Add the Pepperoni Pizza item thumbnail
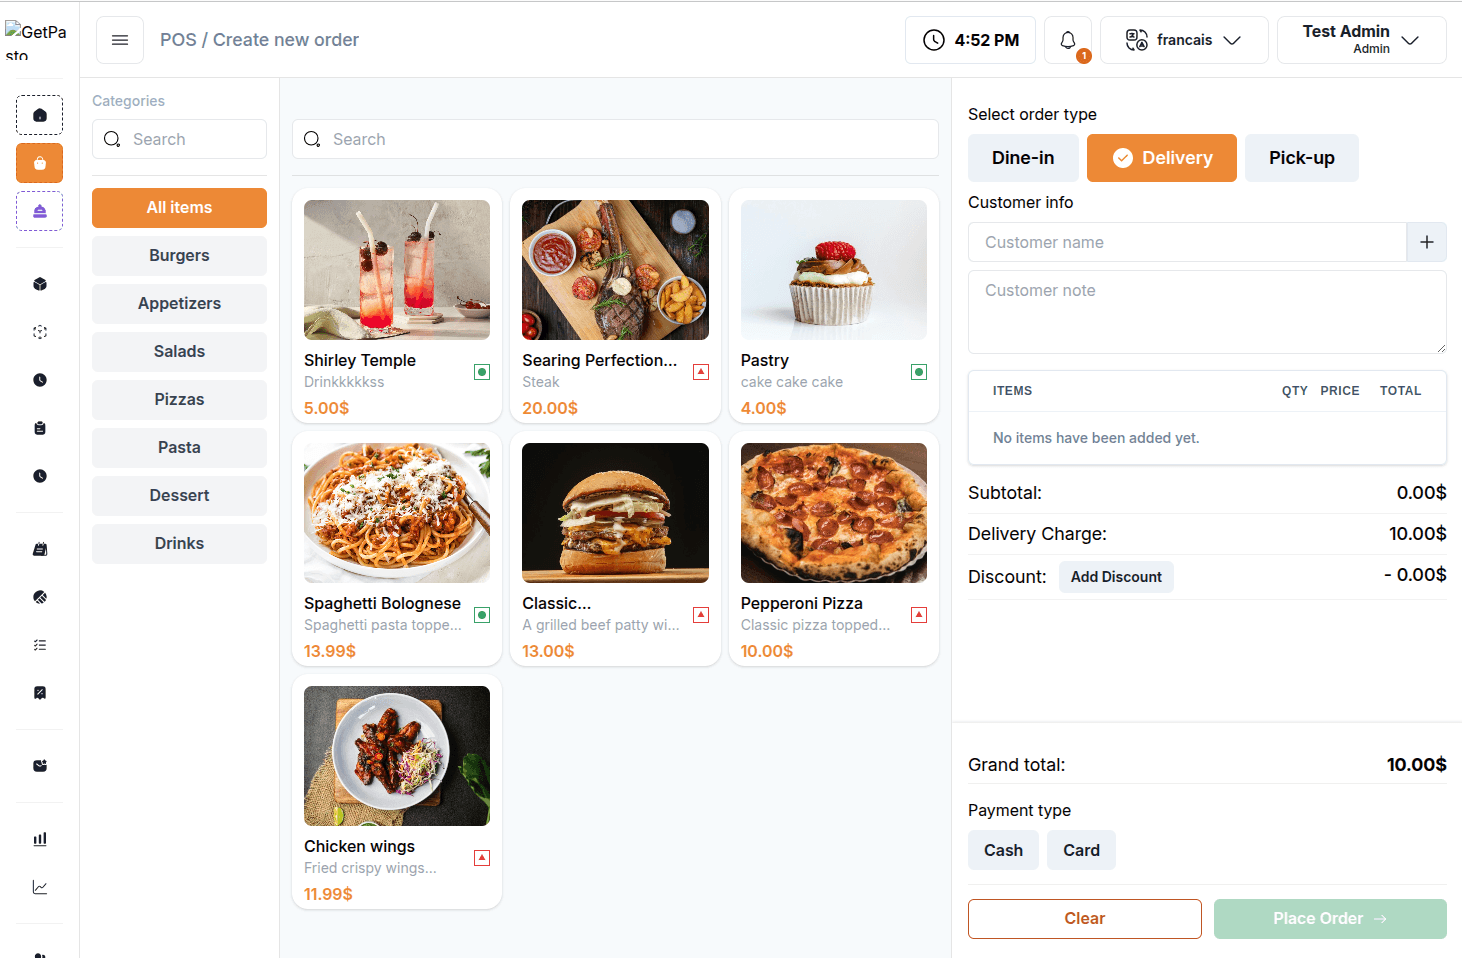The width and height of the screenshot is (1462, 958). [834, 513]
